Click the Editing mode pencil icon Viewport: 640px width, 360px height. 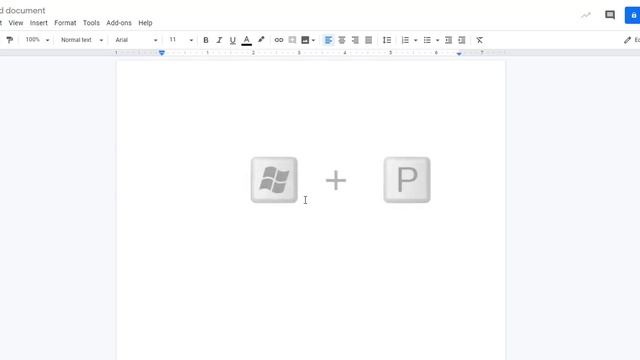tap(627, 40)
